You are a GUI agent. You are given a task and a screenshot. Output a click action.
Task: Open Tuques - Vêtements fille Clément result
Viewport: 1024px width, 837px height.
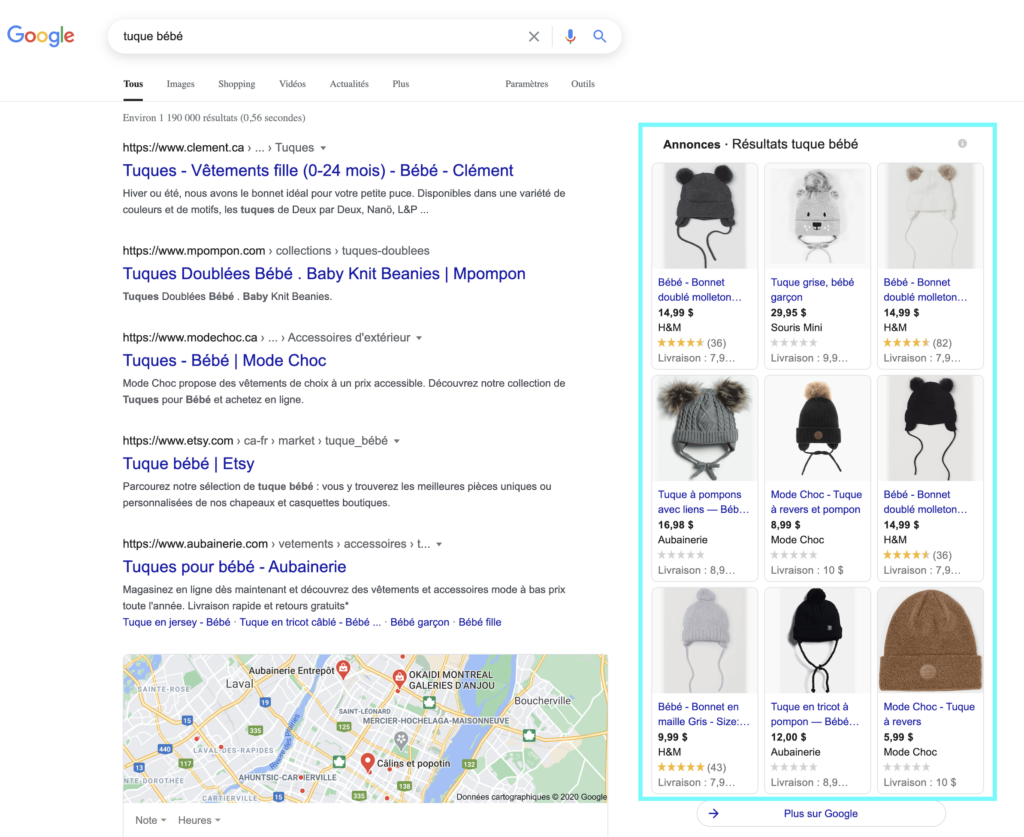point(318,170)
